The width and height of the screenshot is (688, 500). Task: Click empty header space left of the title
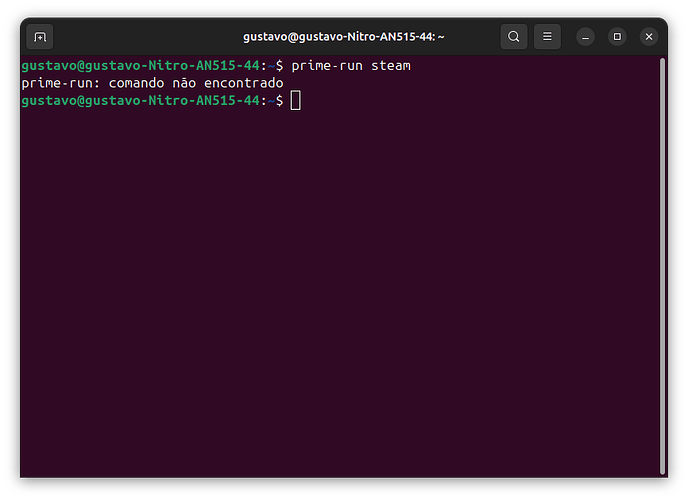pos(150,37)
